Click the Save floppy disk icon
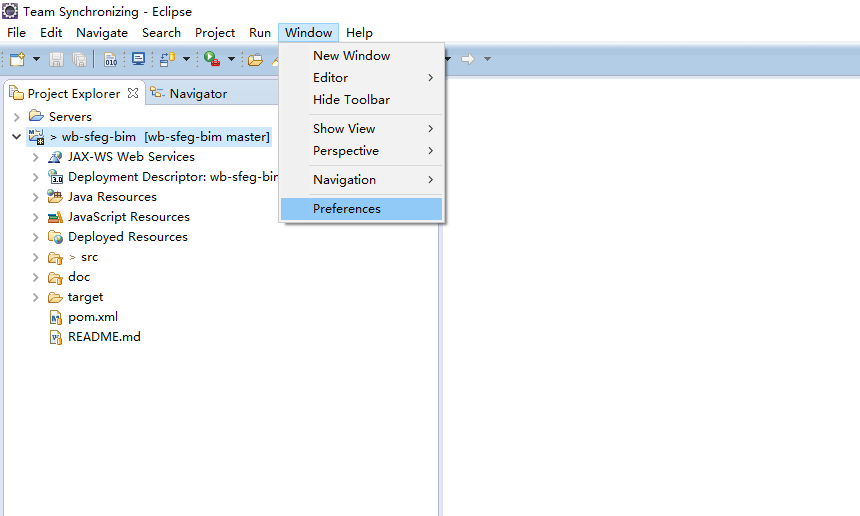 tap(56, 59)
